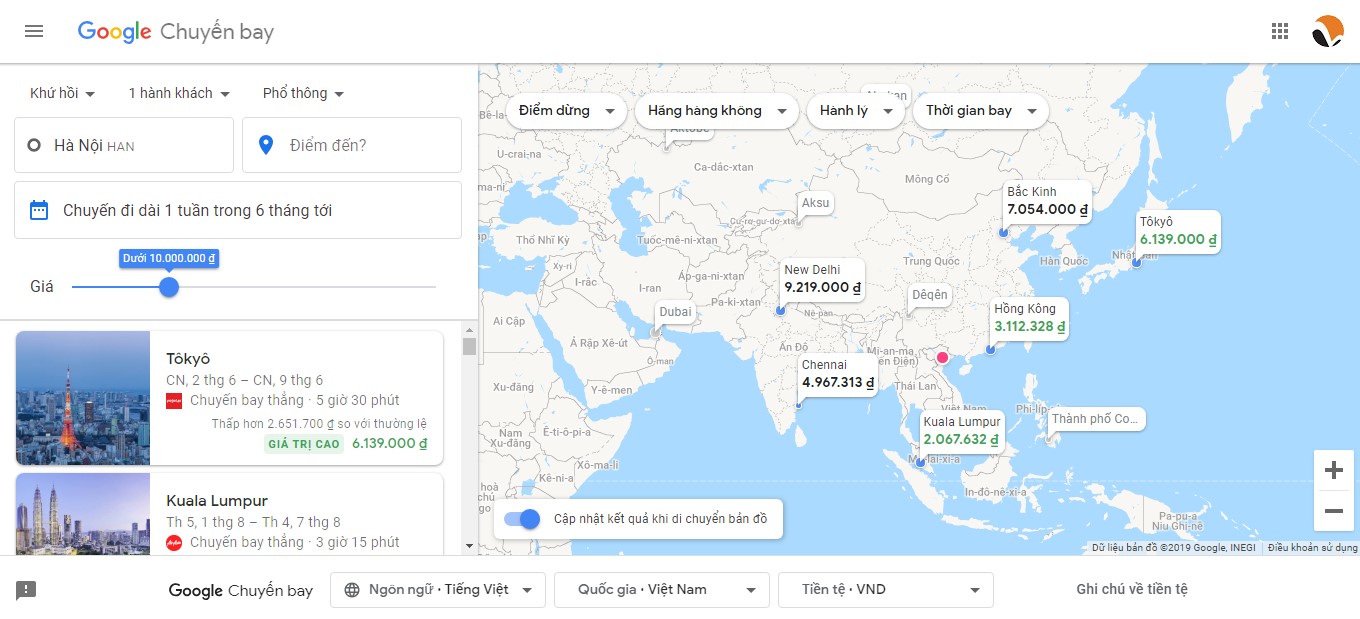Open Ghi chú về tiền tệ link
Viewport: 1360px width, 619px height.
pyautogui.click(x=1132, y=590)
